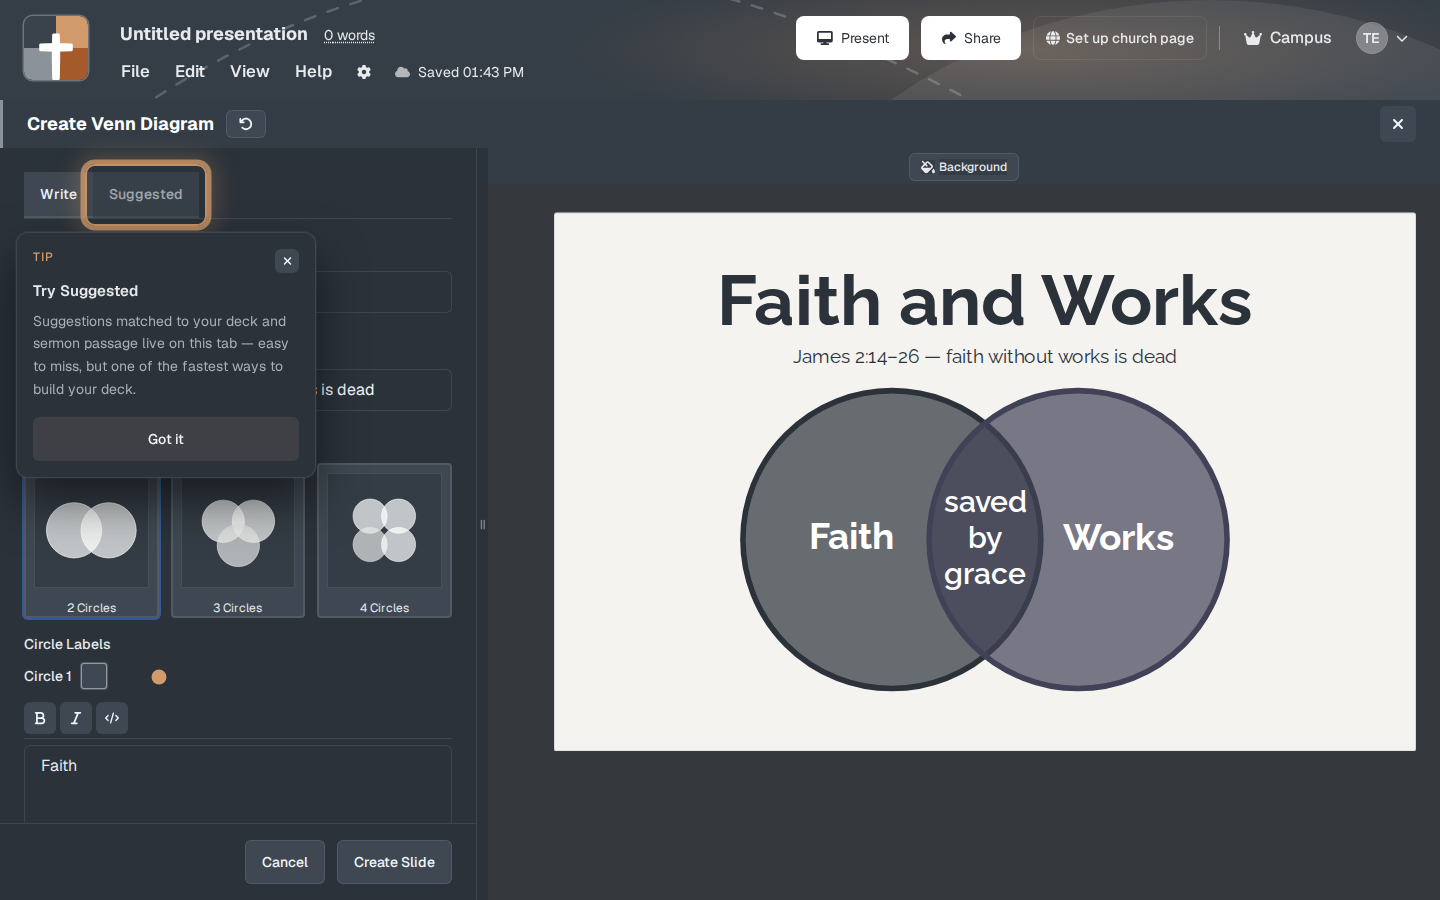1440x900 pixels.
Task: Expand the account dropdown chevron
Action: 1402,39
